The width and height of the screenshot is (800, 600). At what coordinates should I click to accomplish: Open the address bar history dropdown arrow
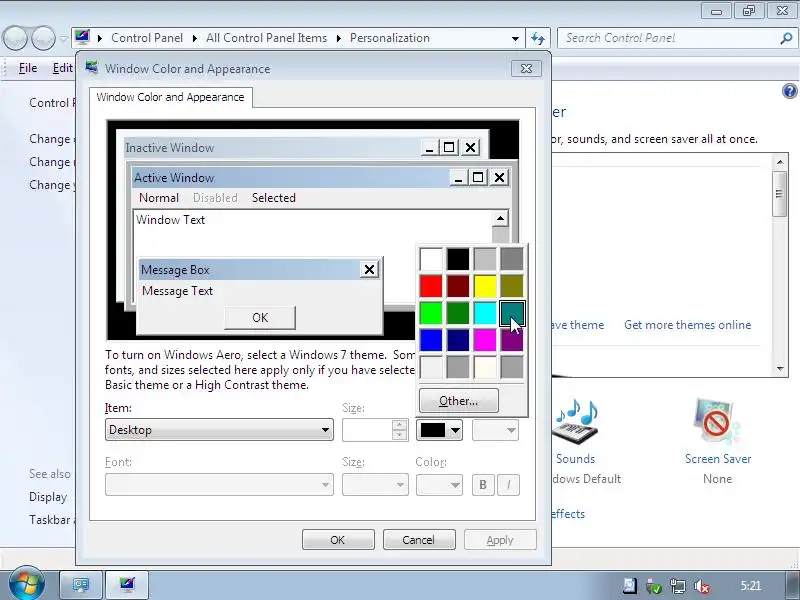515,38
